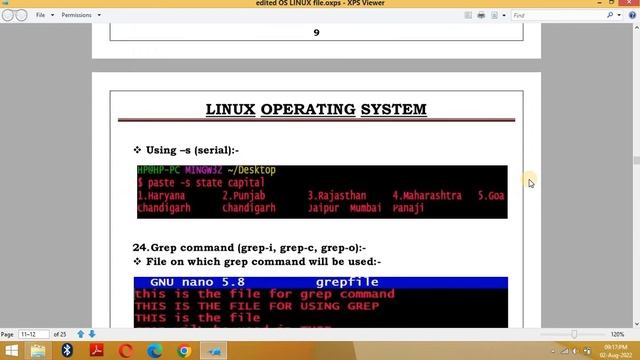Click the back navigation arrow in XPS Viewer
The image size is (640, 360).
coord(8,15)
